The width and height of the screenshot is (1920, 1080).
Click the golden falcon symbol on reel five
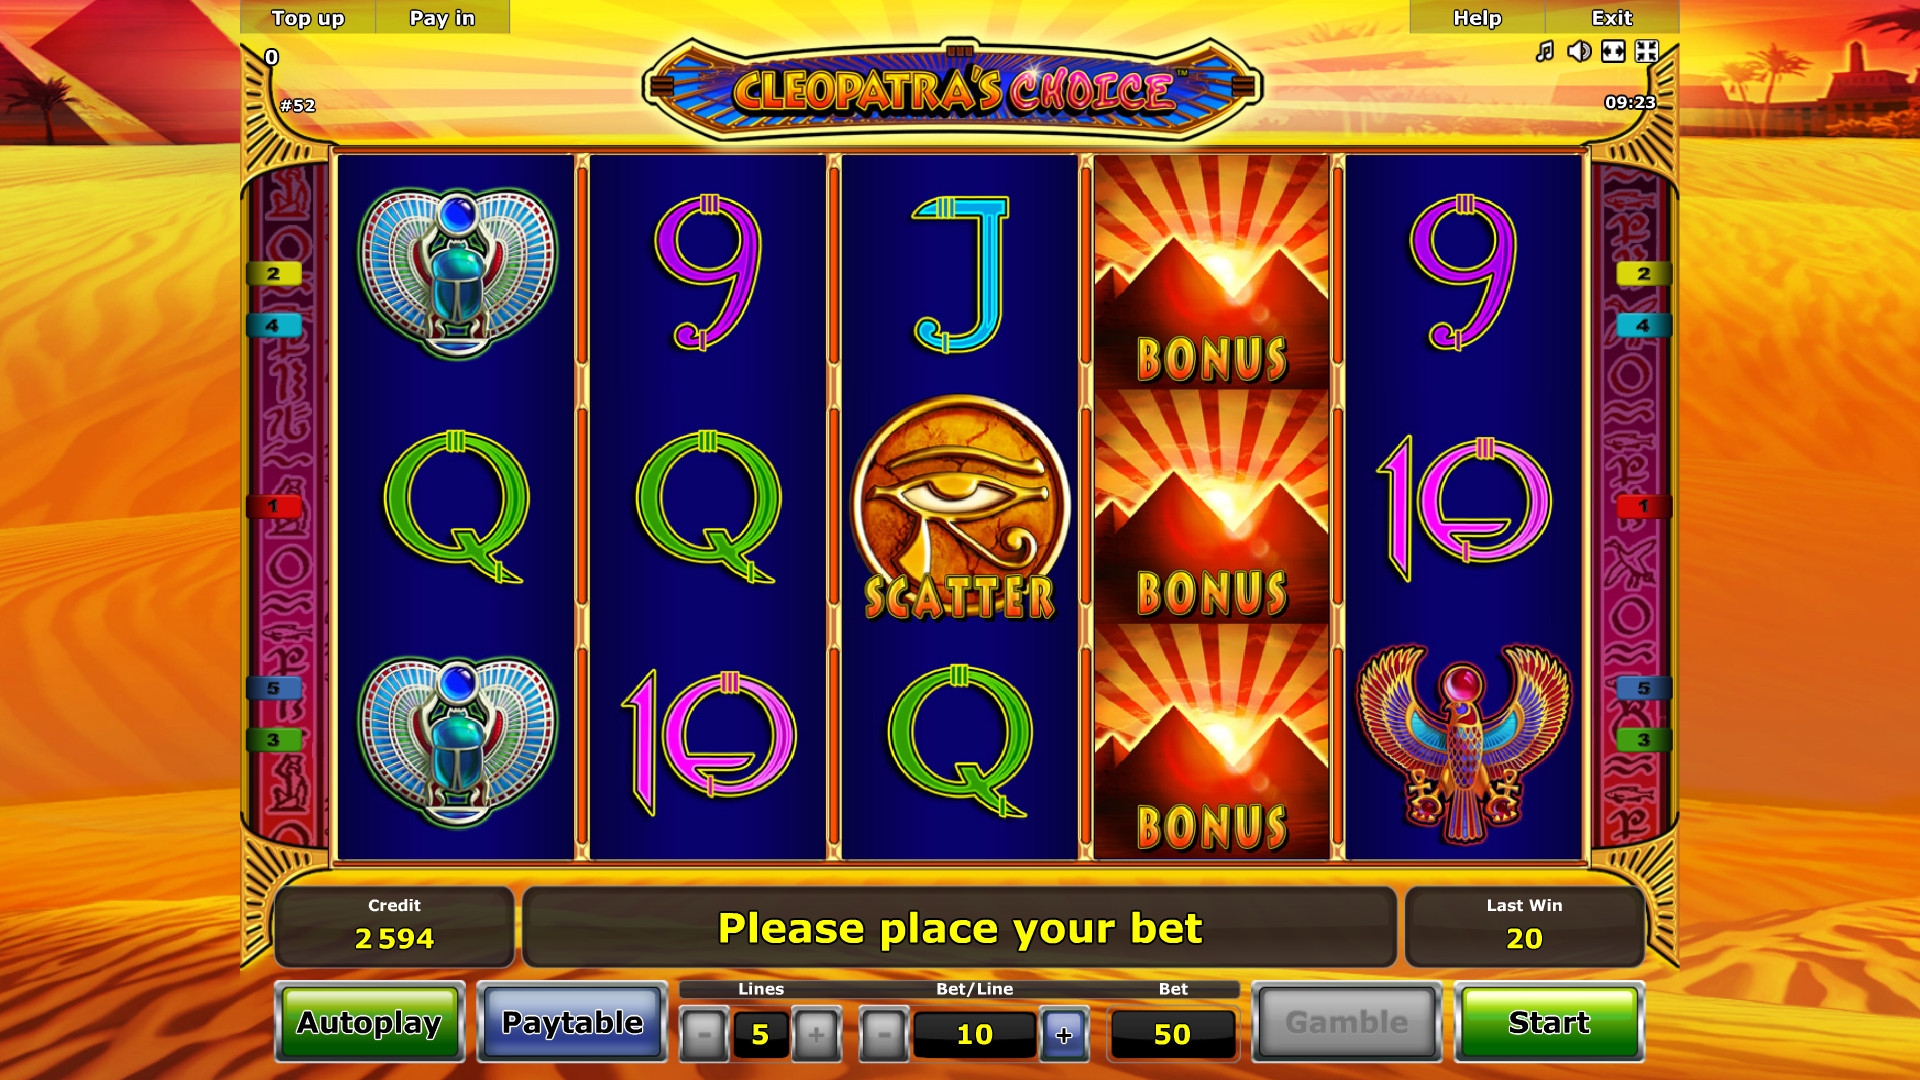[x=1464, y=742]
